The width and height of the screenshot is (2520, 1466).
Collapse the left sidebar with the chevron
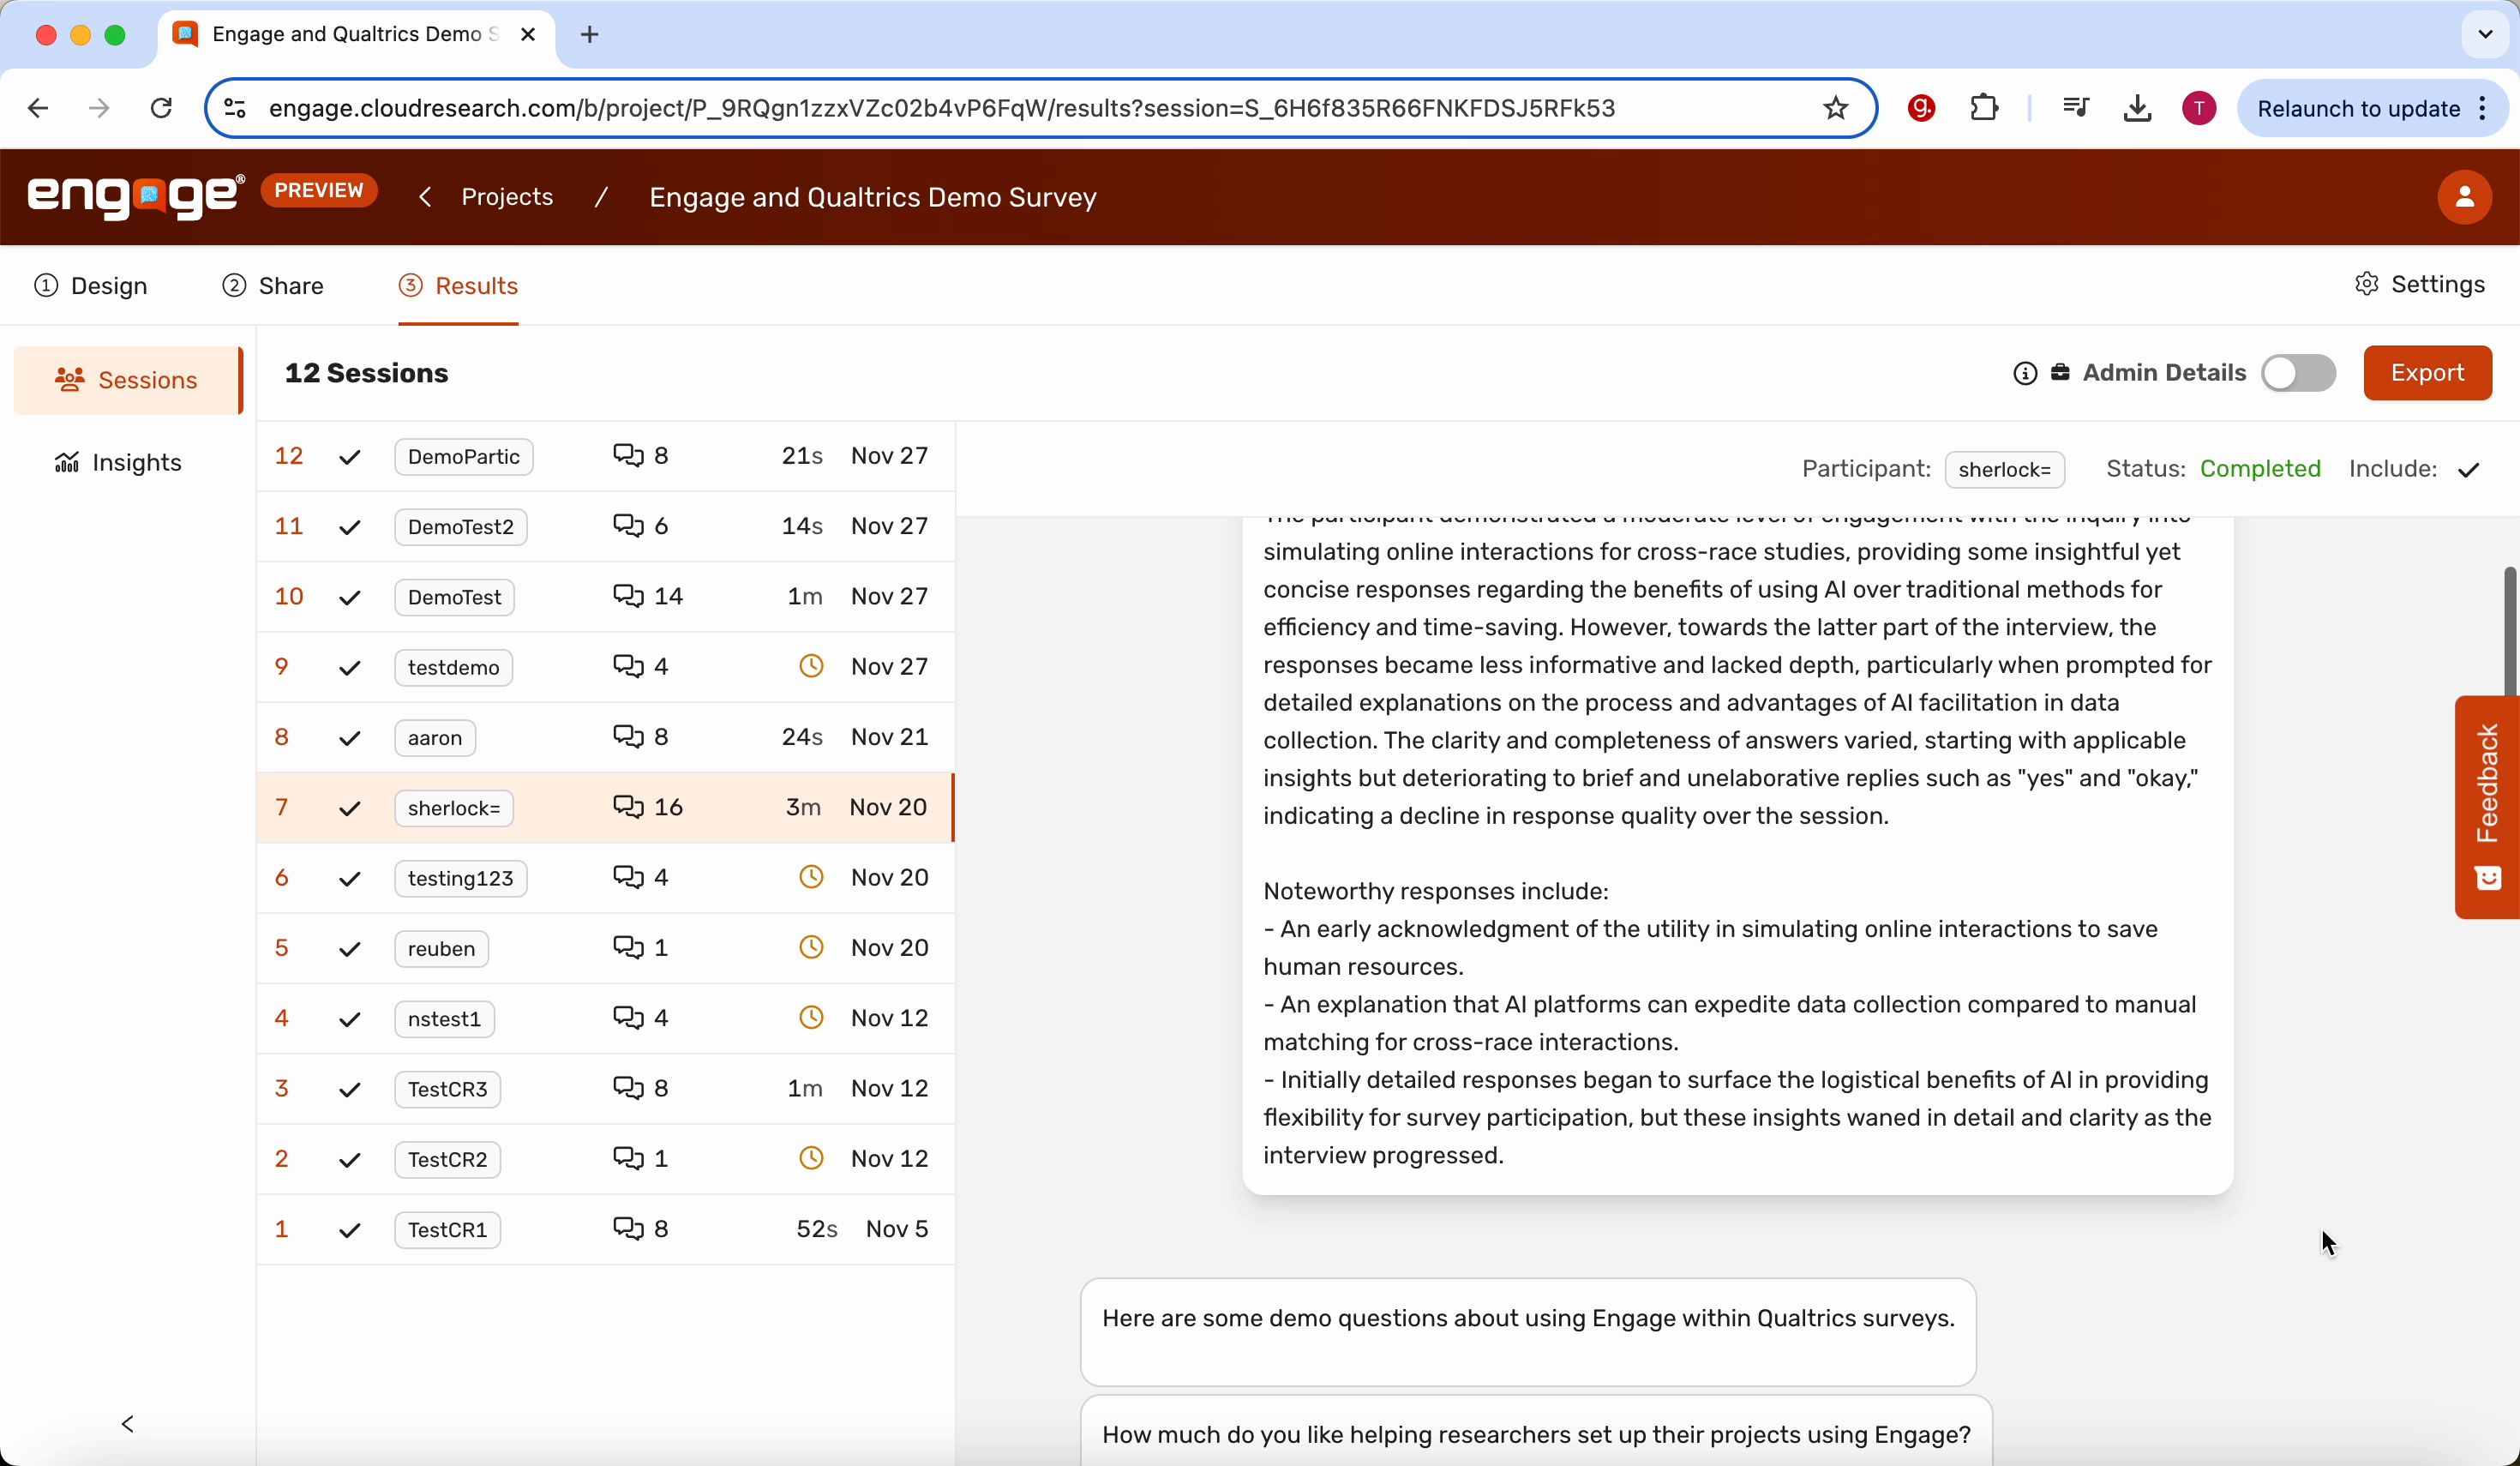tap(127, 1423)
